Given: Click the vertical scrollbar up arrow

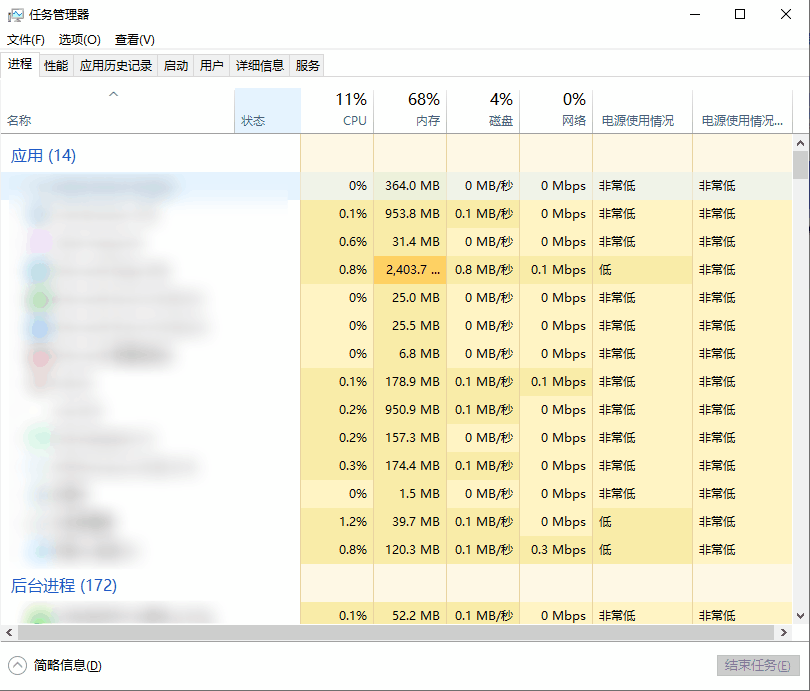Looking at the screenshot, I should click(x=800, y=143).
